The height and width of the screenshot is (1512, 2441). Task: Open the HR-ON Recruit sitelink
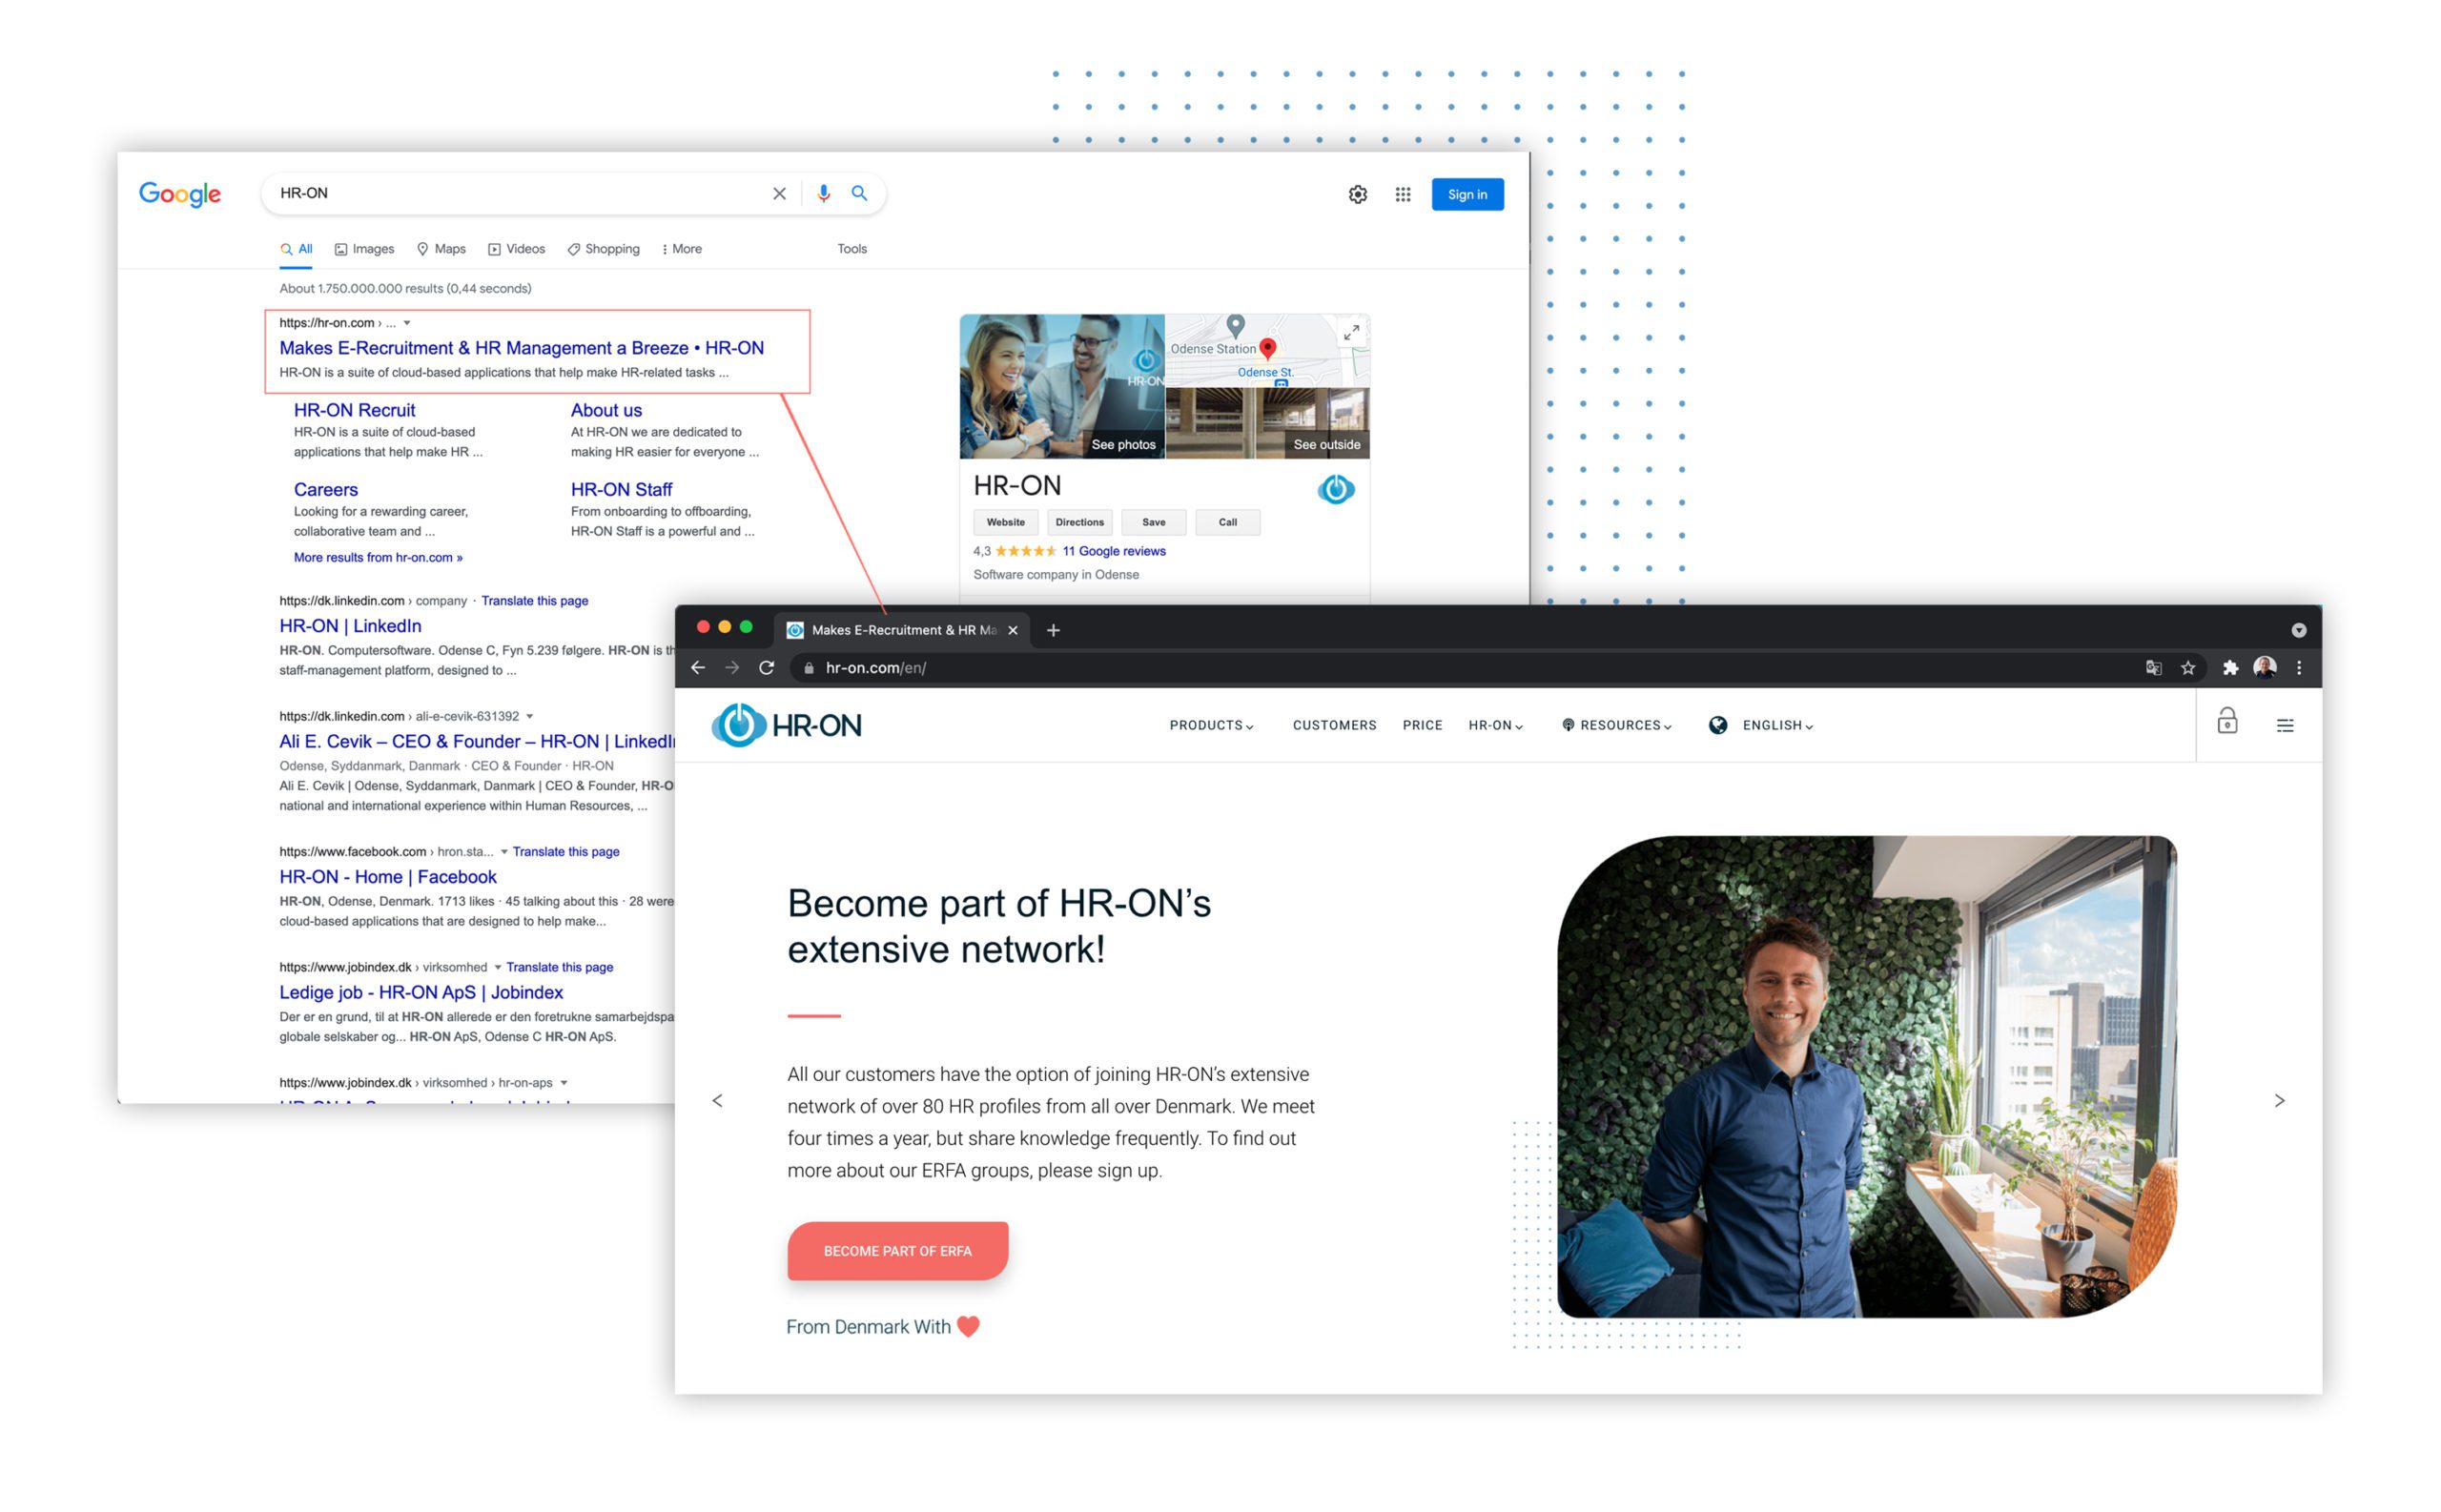pyautogui.click(x=354, y=410)
